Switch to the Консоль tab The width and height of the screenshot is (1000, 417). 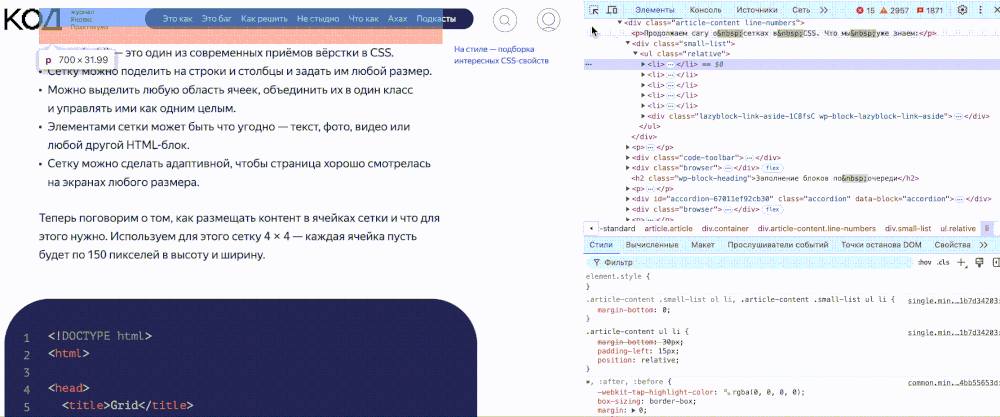[705, 10]
